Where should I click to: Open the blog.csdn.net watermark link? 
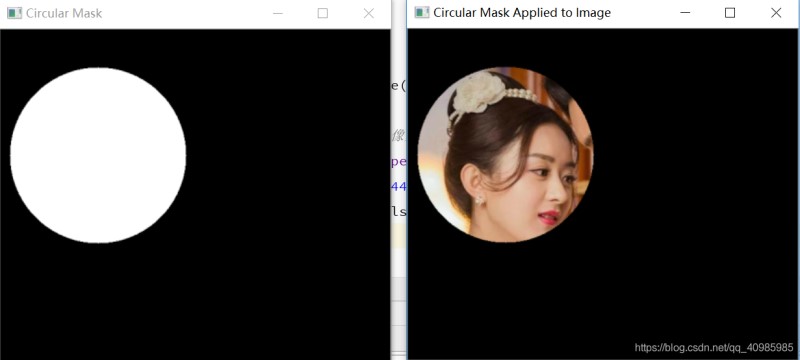pos(714,348)
